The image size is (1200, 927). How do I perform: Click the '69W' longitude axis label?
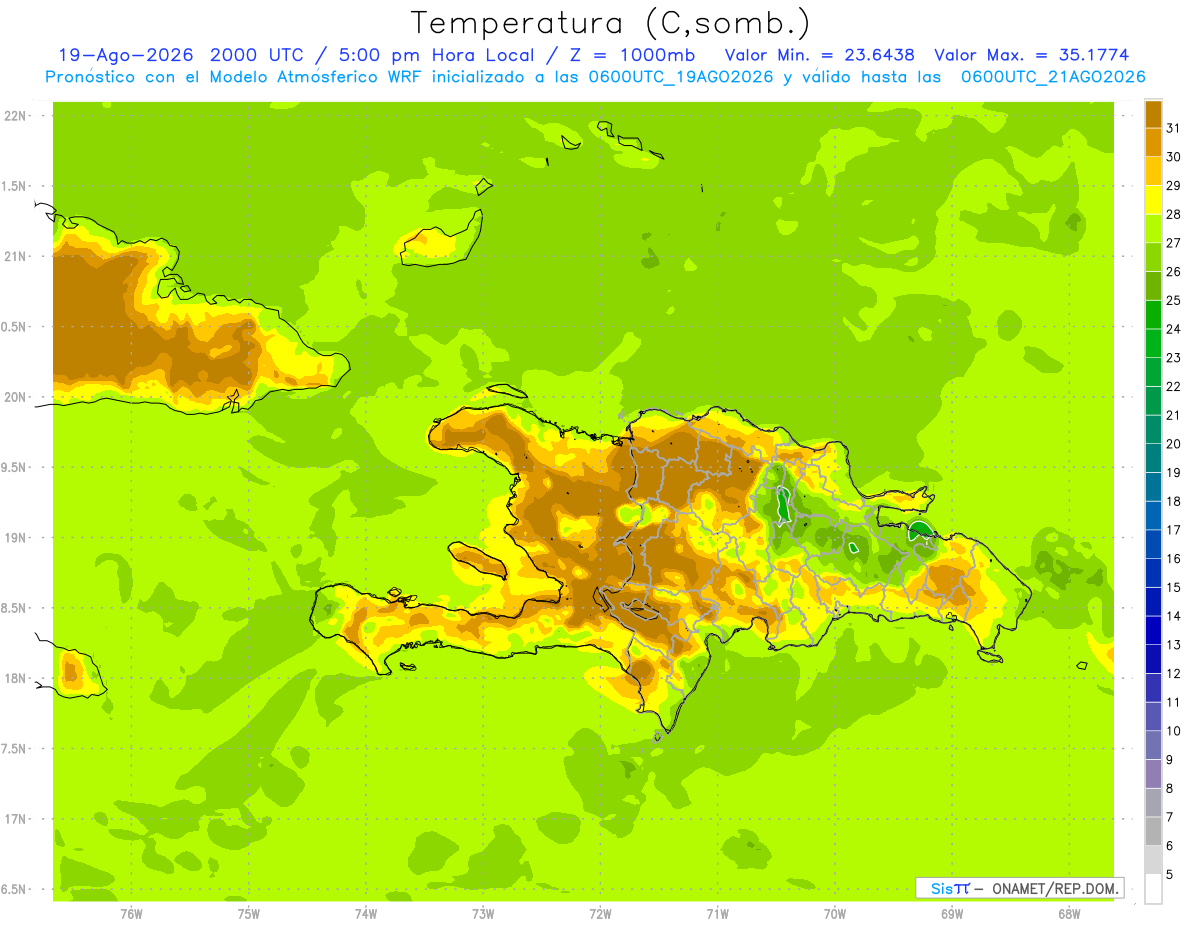952,914
